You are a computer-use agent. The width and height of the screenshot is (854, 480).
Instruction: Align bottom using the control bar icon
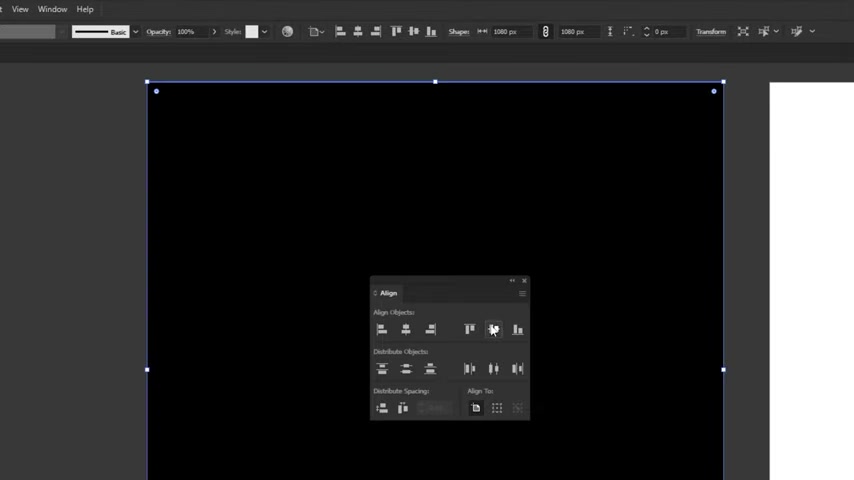431,32
